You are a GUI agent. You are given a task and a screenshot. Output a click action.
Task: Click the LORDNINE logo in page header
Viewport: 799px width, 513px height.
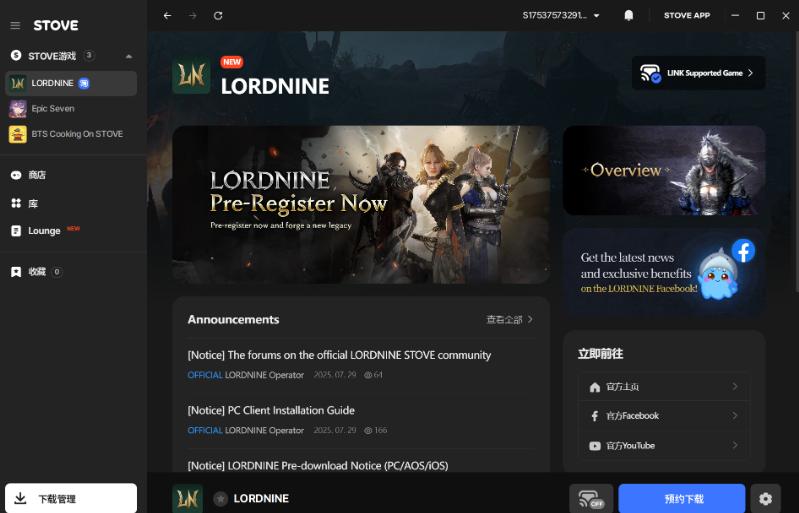point(192,76)
